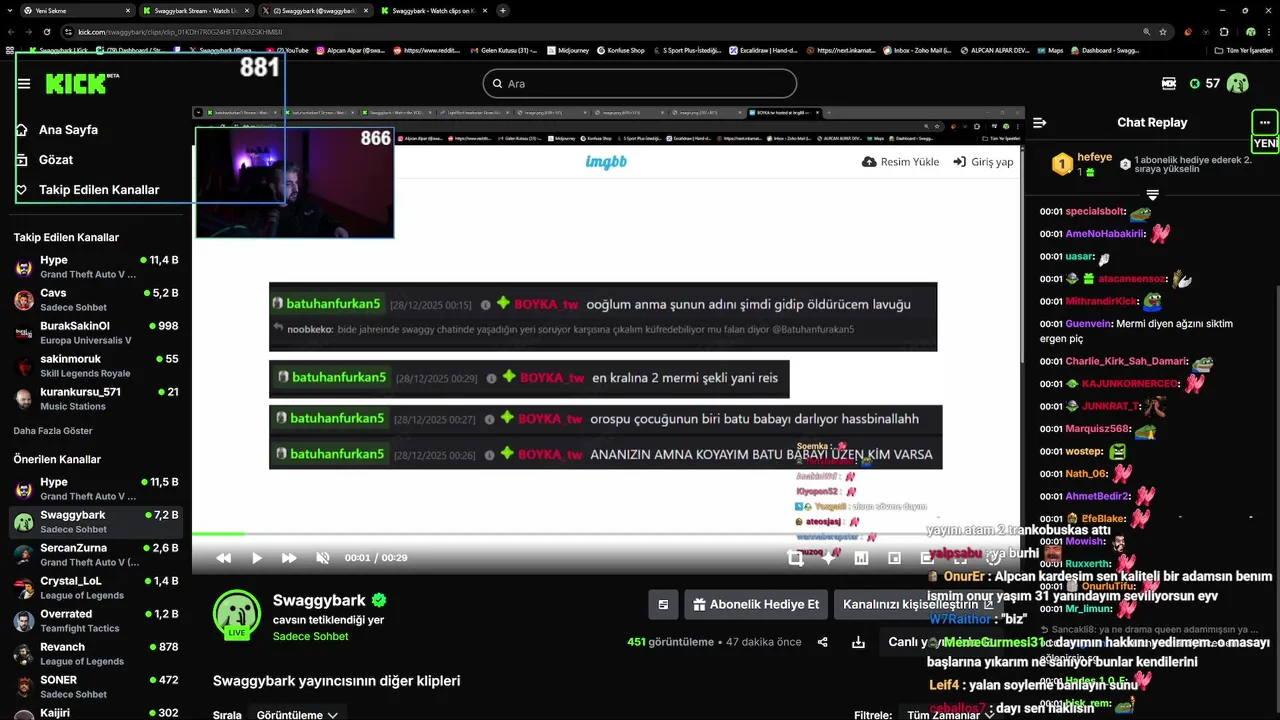Click hefeye in gift leaderboard

coord(1095,158)
